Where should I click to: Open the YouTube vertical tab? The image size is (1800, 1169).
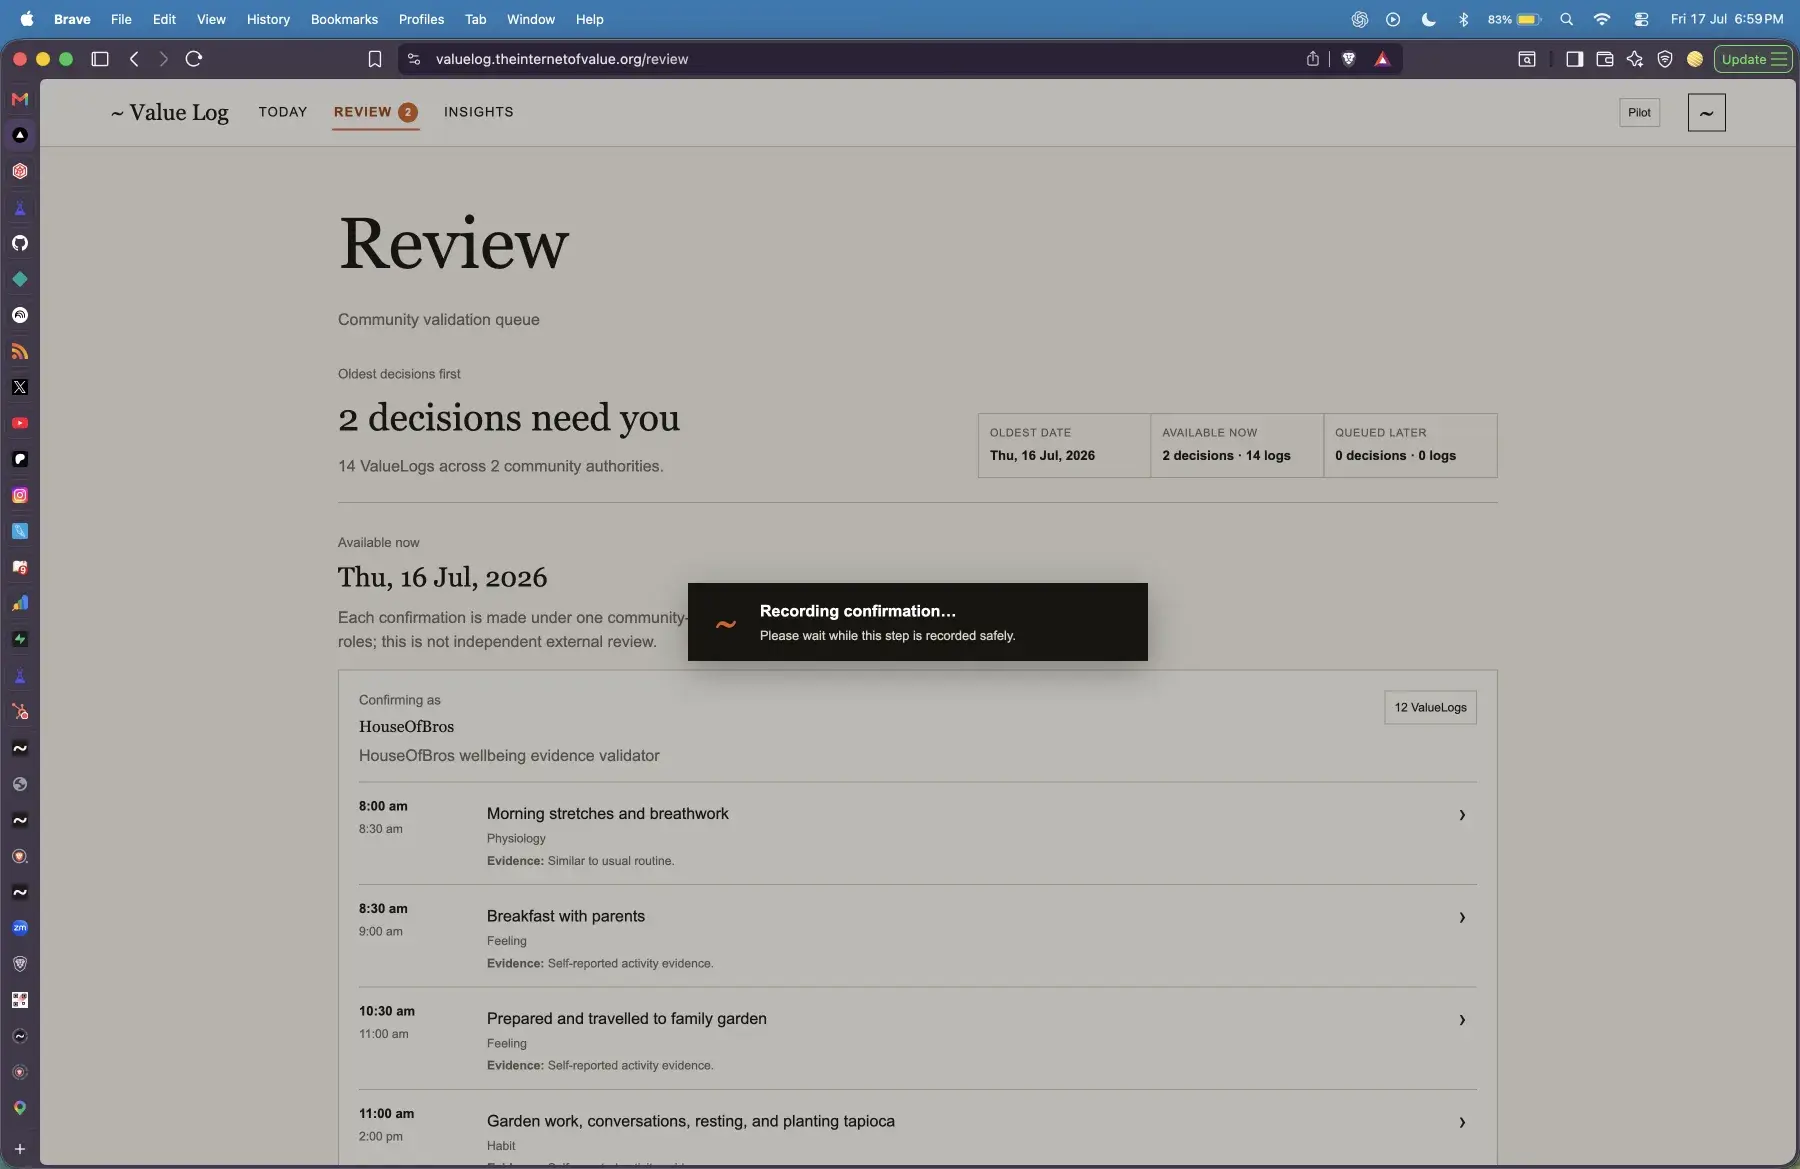click(x=20, y=423)
